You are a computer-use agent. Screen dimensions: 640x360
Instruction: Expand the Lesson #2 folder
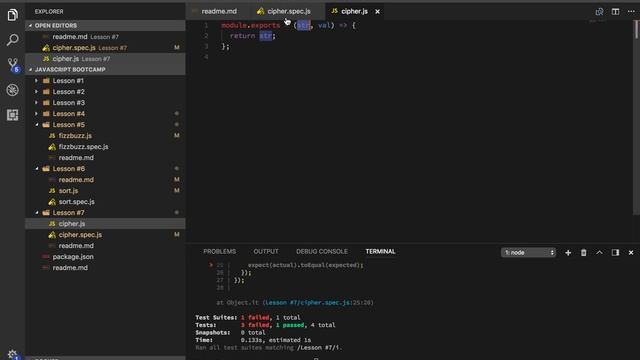105,91
